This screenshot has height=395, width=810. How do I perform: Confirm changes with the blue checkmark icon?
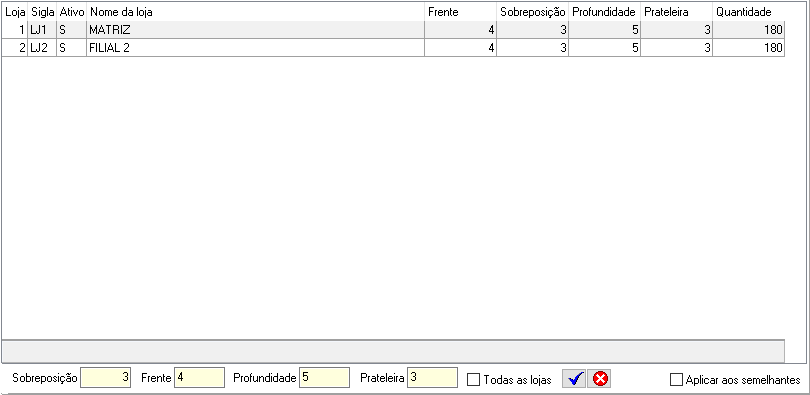pyautogui.click(x=574, y=380)
